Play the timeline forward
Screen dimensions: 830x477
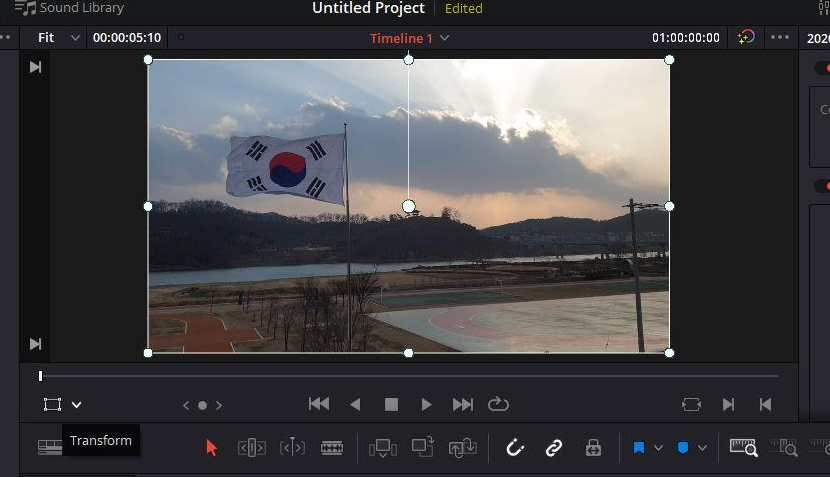(x=426, y=405)
